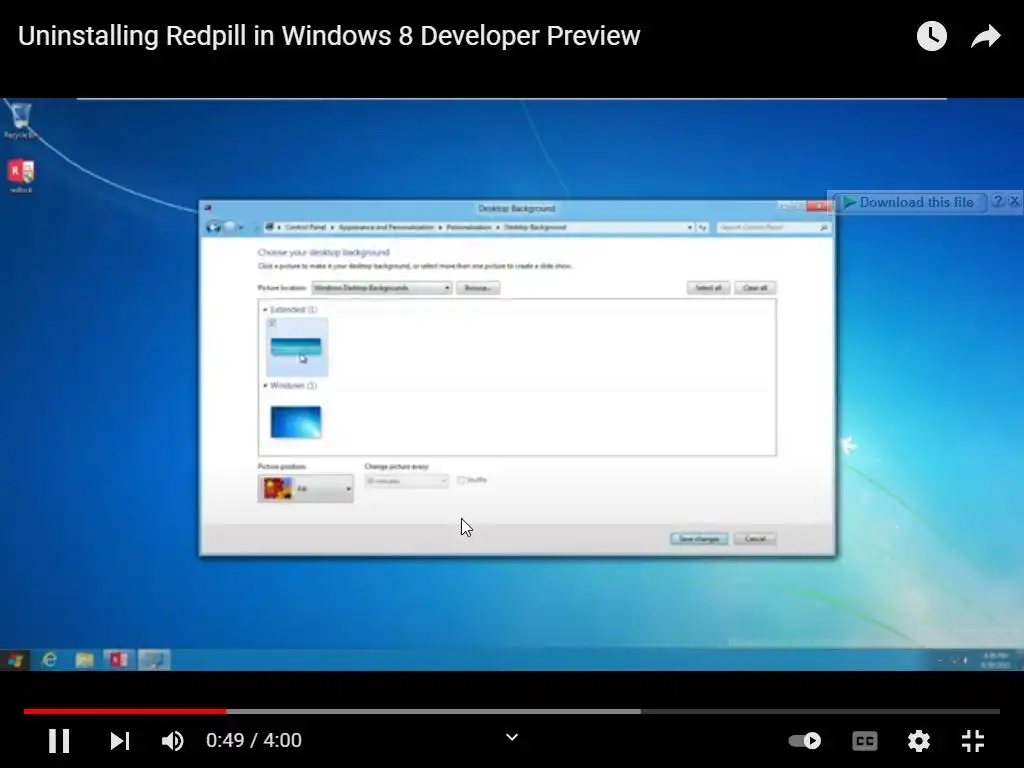Click the Forward arrow in Desktop Background window
The height and width of the screenshot is (768, 1024).
click(229, 227)
